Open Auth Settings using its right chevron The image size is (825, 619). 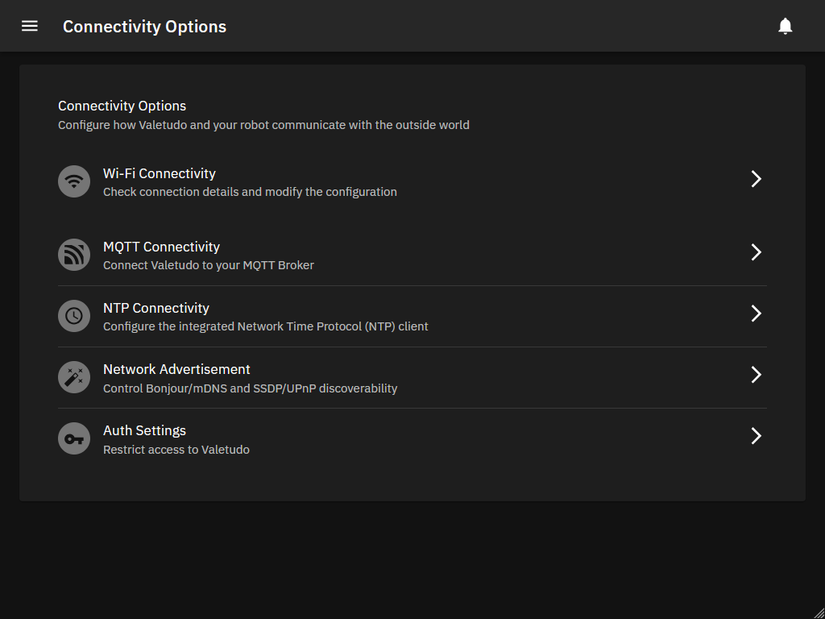pos(756,436)
